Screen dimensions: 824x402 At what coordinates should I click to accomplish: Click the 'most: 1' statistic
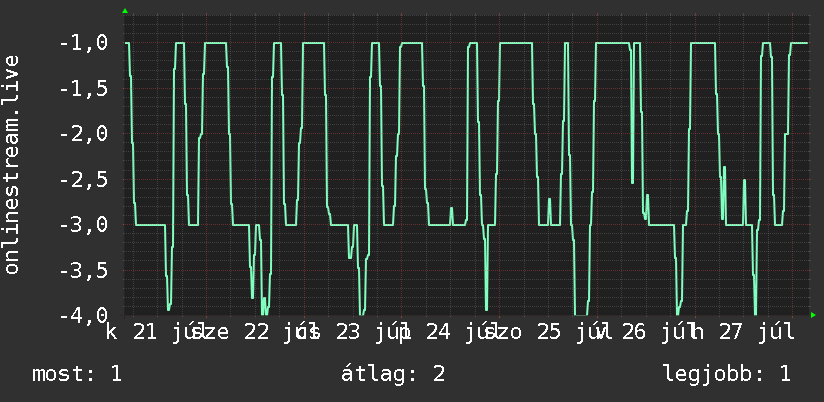click(x=77, y=374)
